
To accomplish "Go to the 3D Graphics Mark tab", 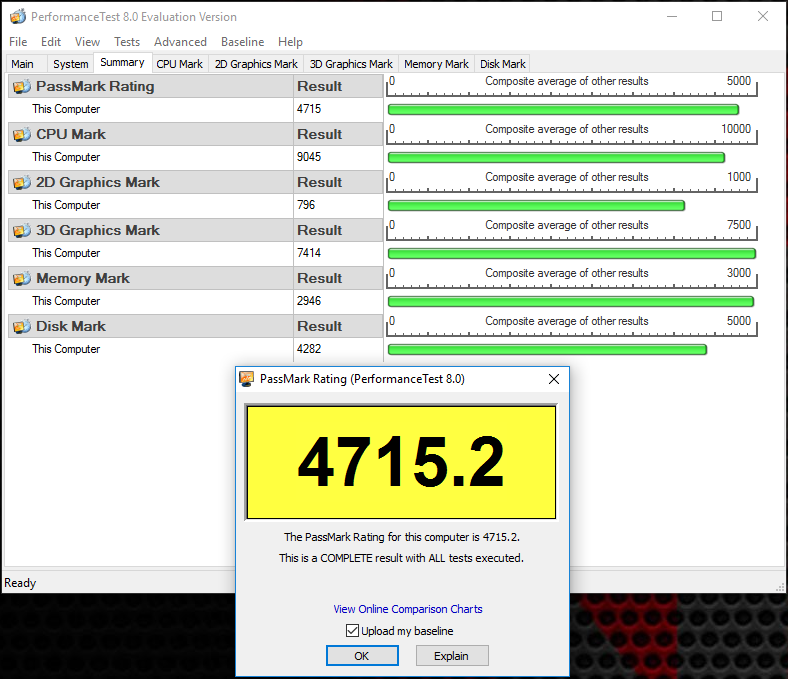I will (x=351, y=64).
